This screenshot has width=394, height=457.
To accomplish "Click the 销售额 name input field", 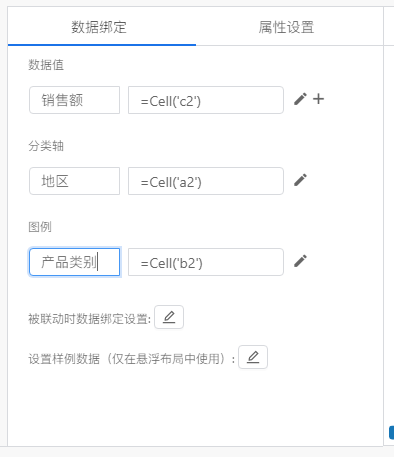I will (x=74, y=100).
